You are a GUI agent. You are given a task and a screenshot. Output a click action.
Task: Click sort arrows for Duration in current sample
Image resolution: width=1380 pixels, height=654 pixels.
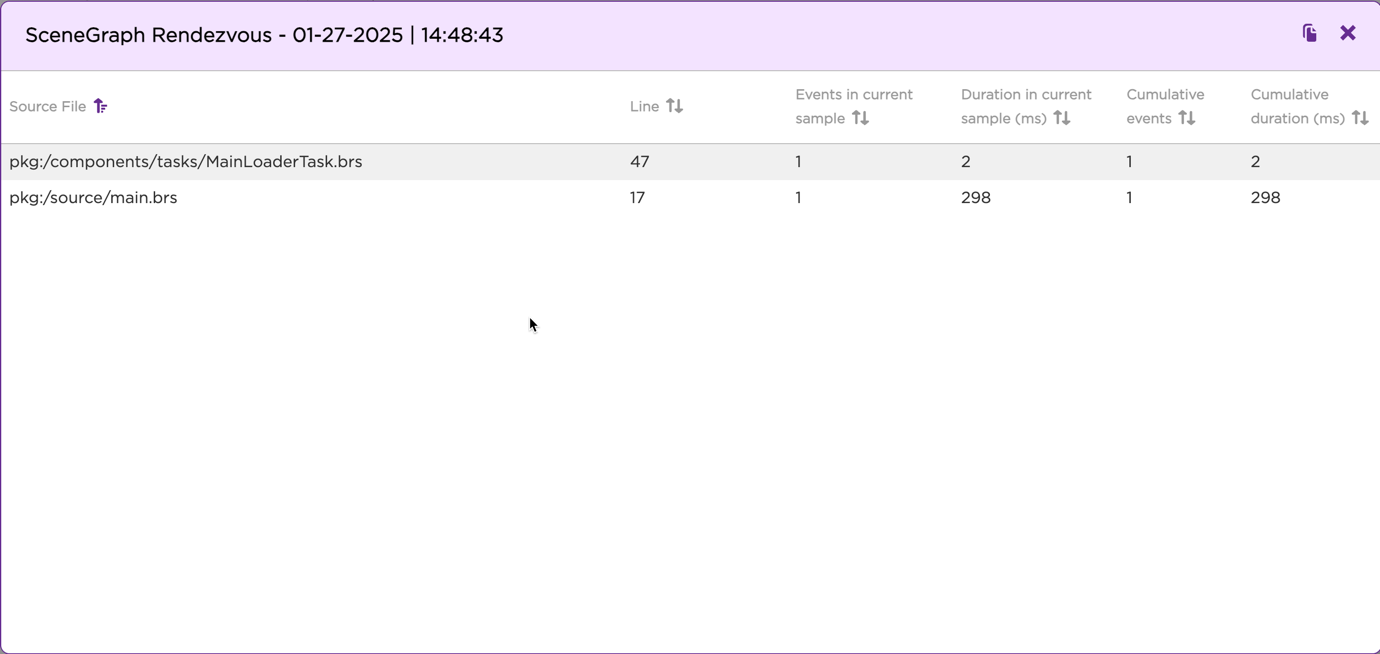pos(1062,118)
